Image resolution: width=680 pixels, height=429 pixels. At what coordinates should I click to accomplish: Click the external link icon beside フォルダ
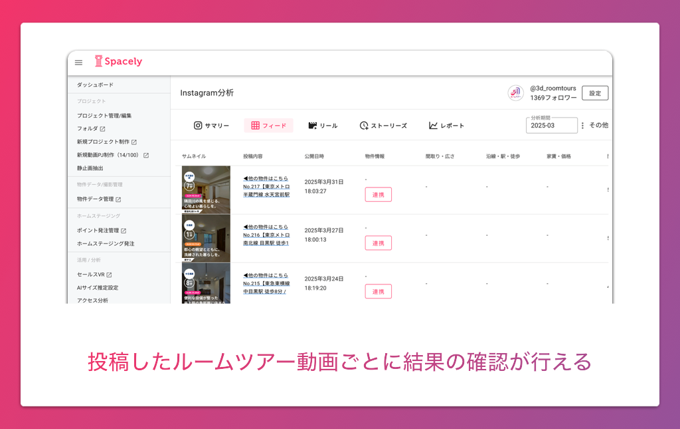[x=103, y=129]
